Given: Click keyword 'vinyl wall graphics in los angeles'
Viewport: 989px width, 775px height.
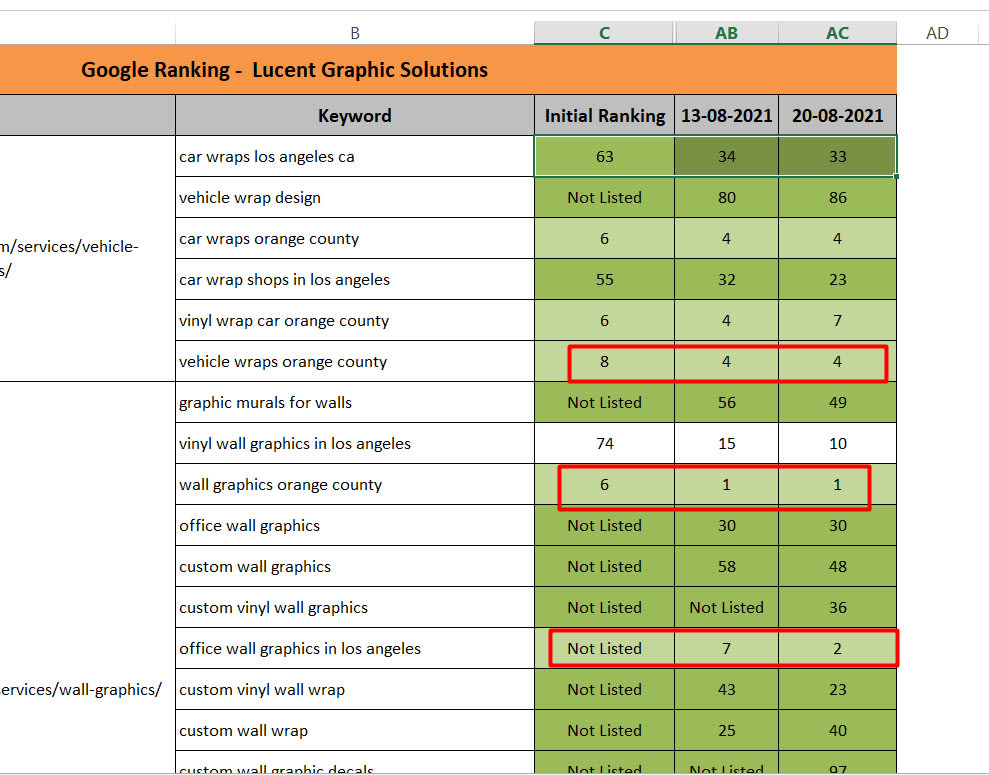Looking at the screenshot, I should pos(354,443).
